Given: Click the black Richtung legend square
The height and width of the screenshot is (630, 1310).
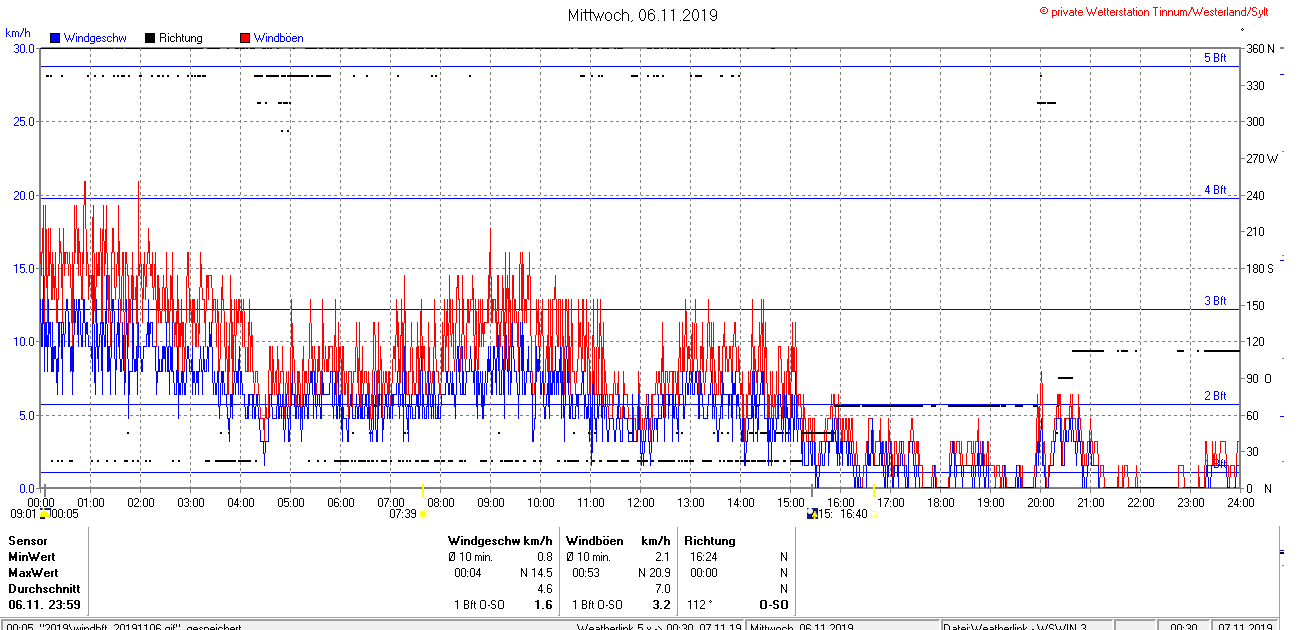Looking at the screenshot, I should point(150,38).
